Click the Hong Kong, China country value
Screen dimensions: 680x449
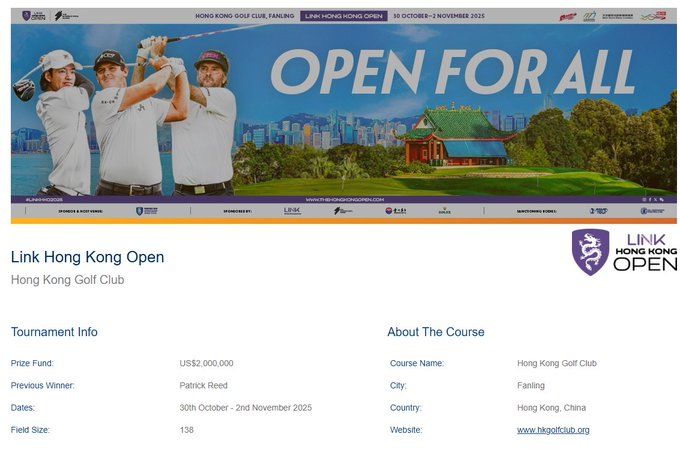point(551,408)
